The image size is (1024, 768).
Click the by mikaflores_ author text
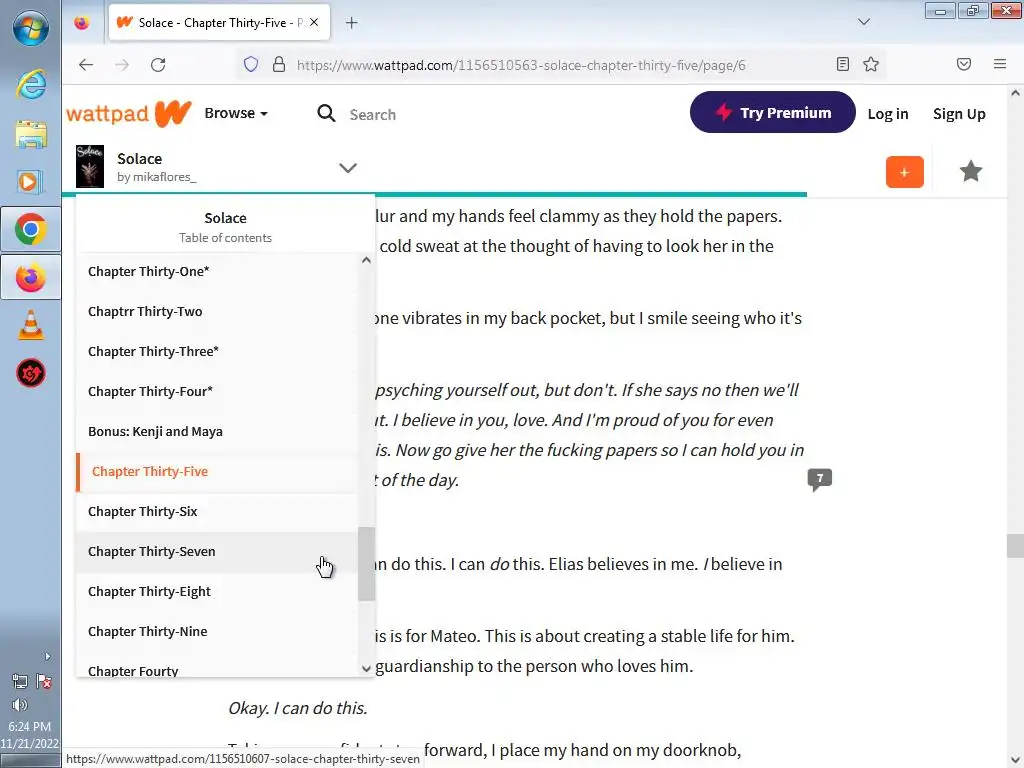tap(157, 177)
